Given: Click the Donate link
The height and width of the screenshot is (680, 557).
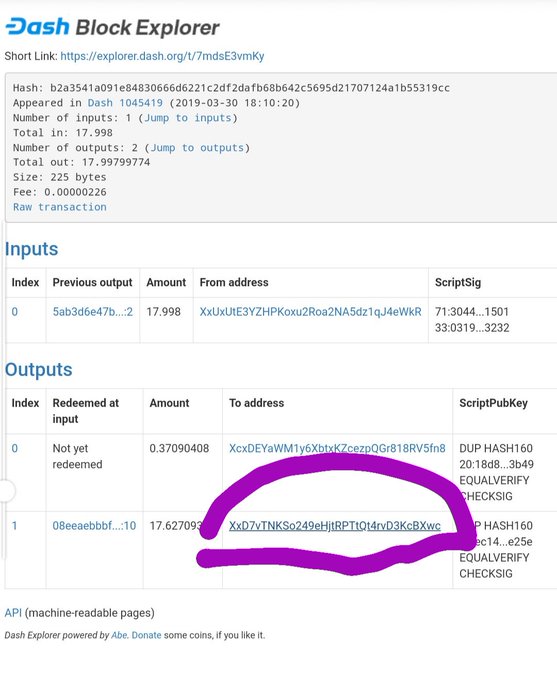Looking at the screenshot, I should coord(146,635).
